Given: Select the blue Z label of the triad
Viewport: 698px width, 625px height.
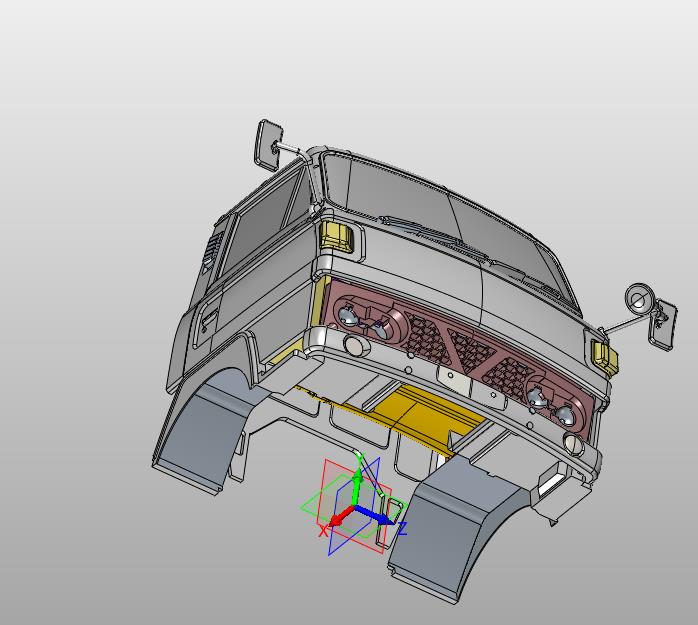Looking at the screenshot, I should click(x=402, y=528).
